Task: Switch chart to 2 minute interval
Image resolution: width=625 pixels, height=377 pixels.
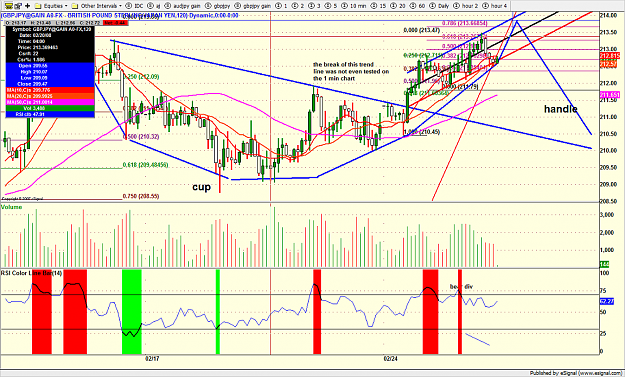Action: pos(297,6)
